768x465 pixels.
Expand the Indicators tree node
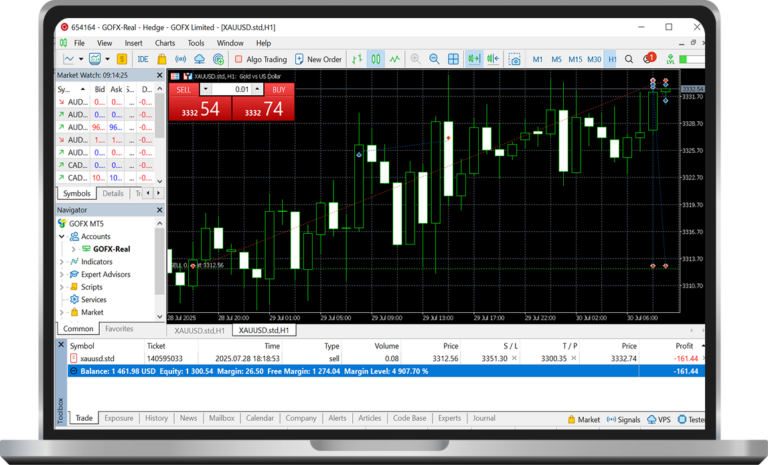tap(62, 262)
